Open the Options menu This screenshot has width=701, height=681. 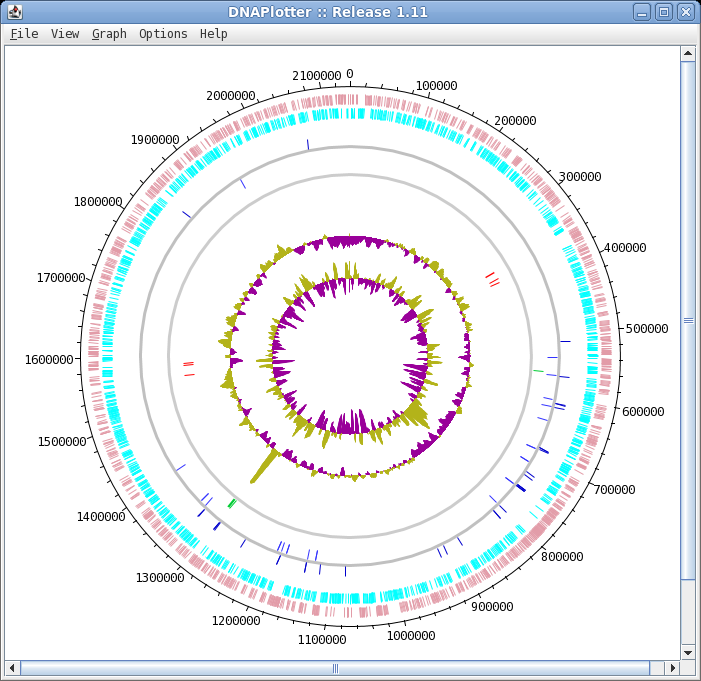tap(163, 33)
